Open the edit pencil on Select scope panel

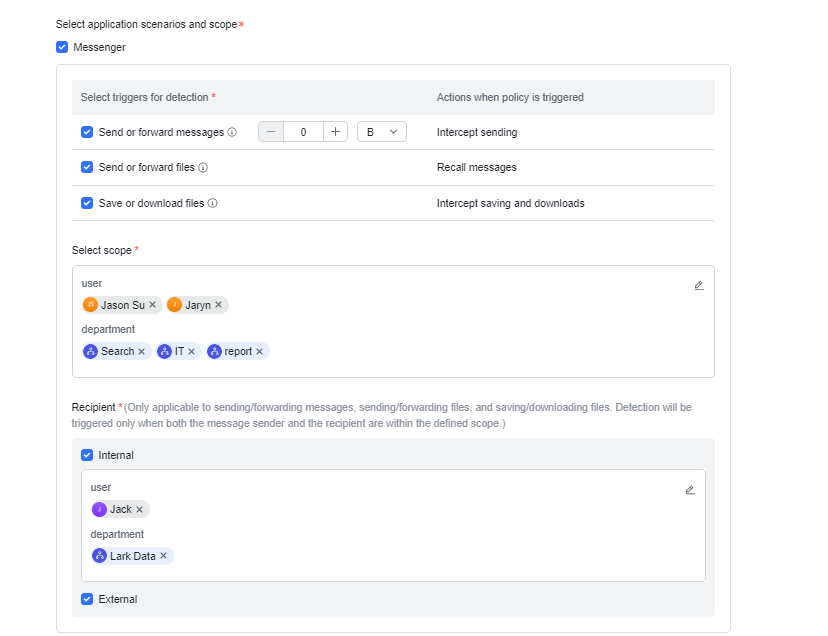[699, 285]
